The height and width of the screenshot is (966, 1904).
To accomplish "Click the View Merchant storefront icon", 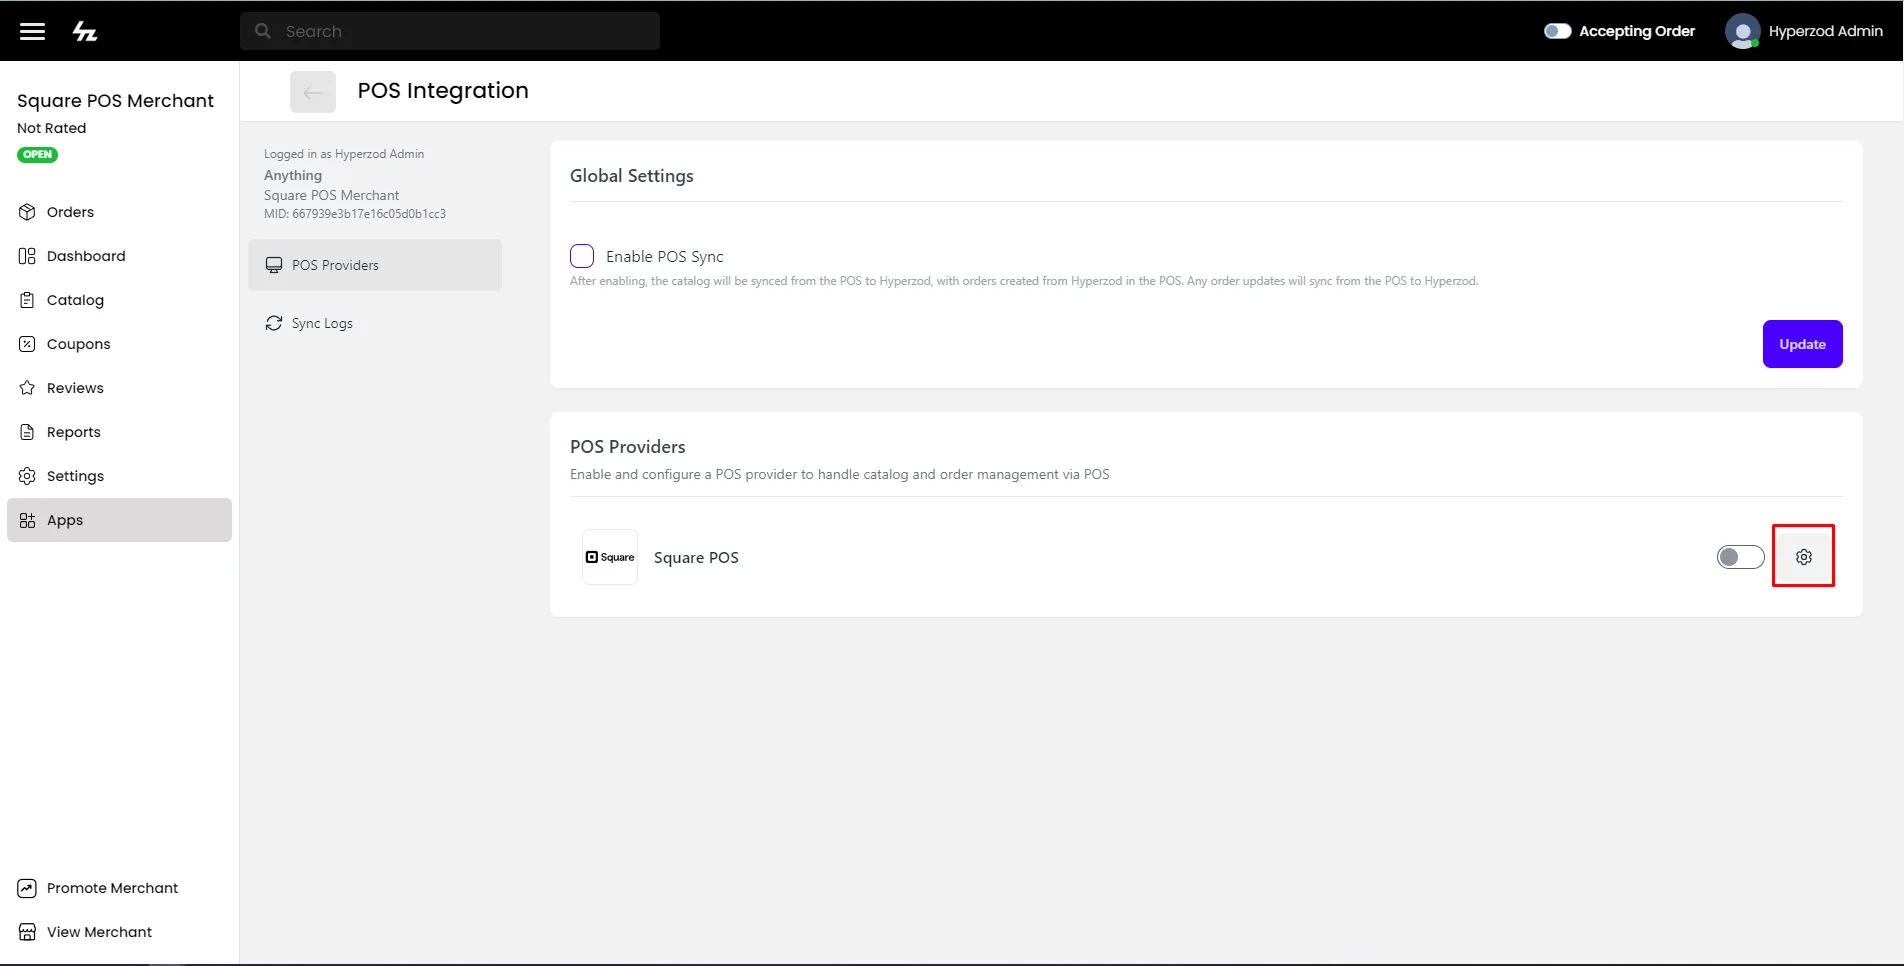I will [x=27, y=932].
